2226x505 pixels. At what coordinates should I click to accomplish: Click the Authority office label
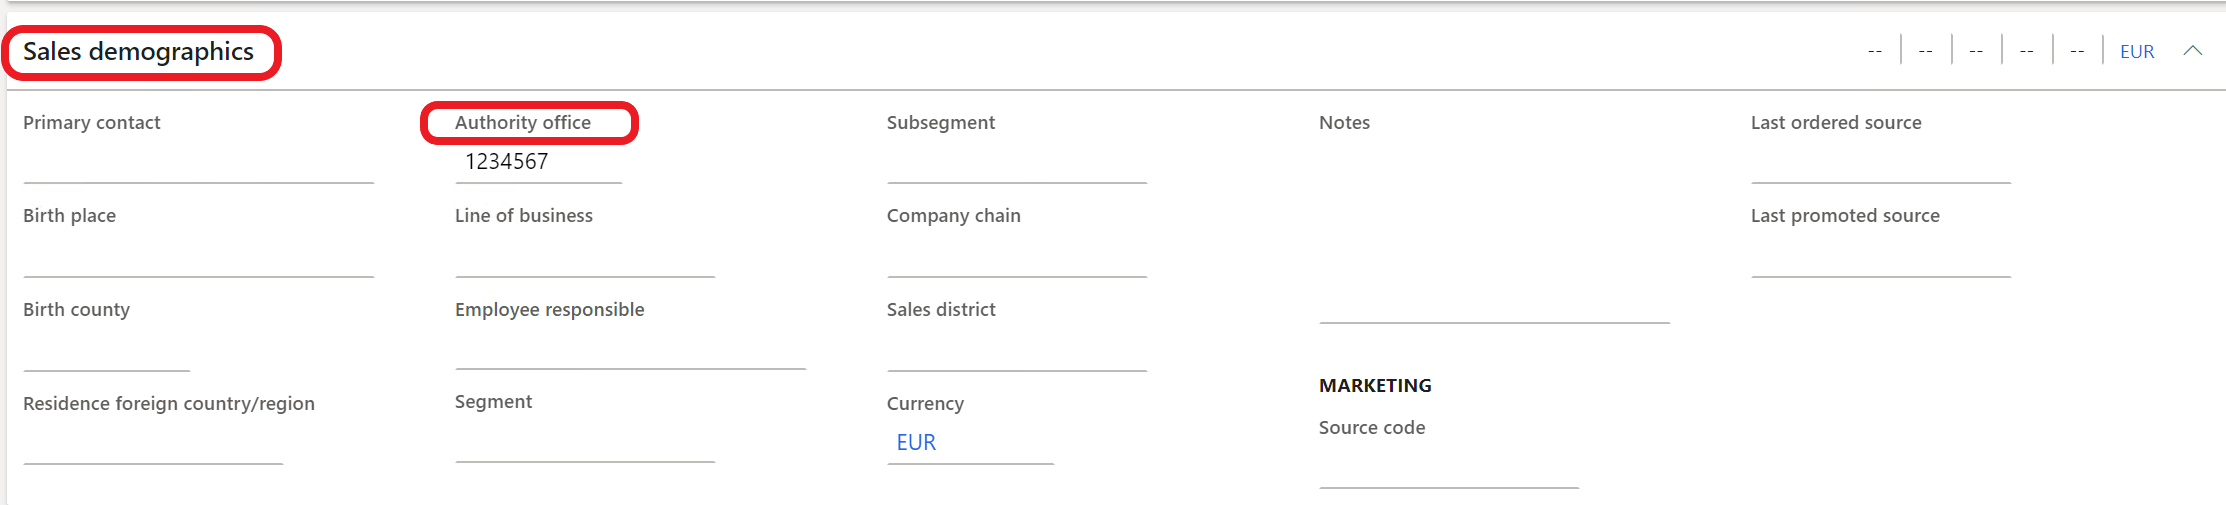tap(523, 123)
